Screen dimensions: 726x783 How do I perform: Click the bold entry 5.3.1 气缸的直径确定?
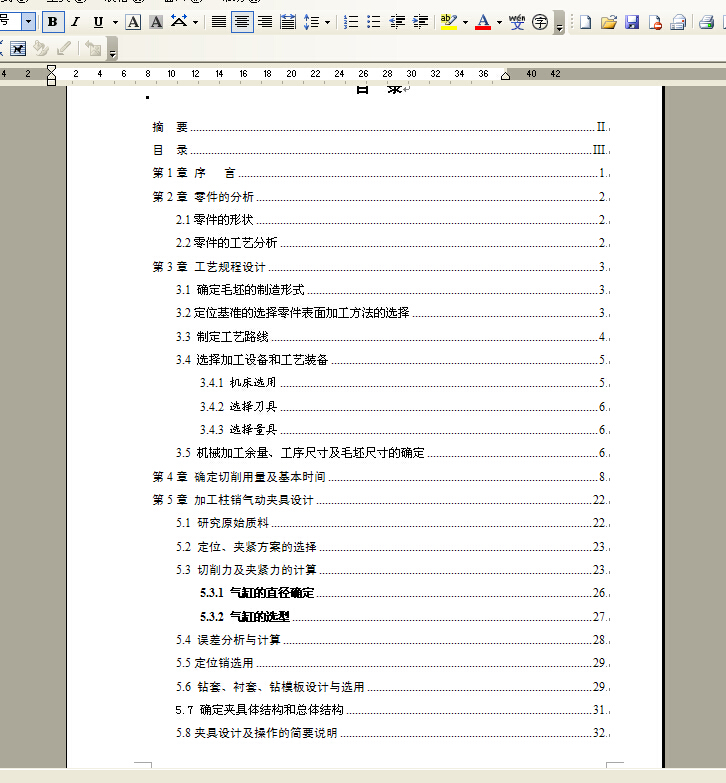(257, 593)
